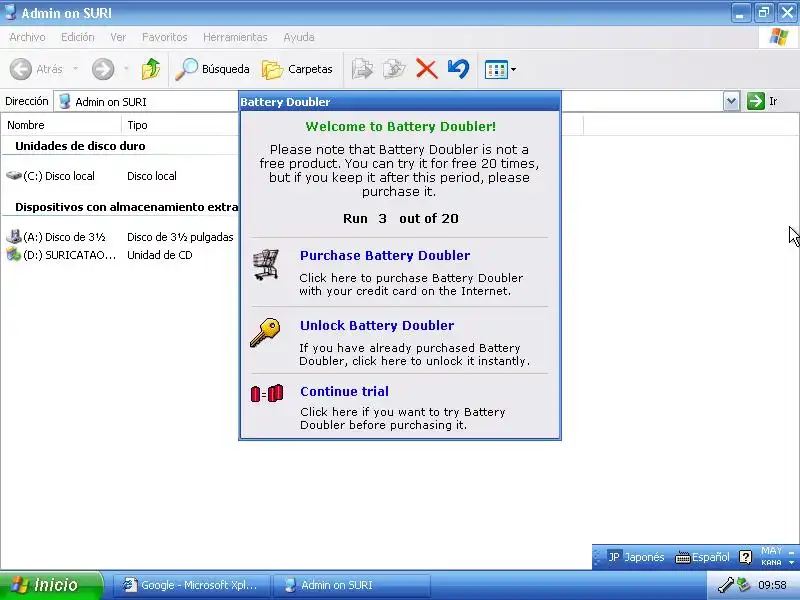Click the blue Undo arrow icon
Image resolution: width=800 pixels, height=600 pixels.
(x=458, y=69)
